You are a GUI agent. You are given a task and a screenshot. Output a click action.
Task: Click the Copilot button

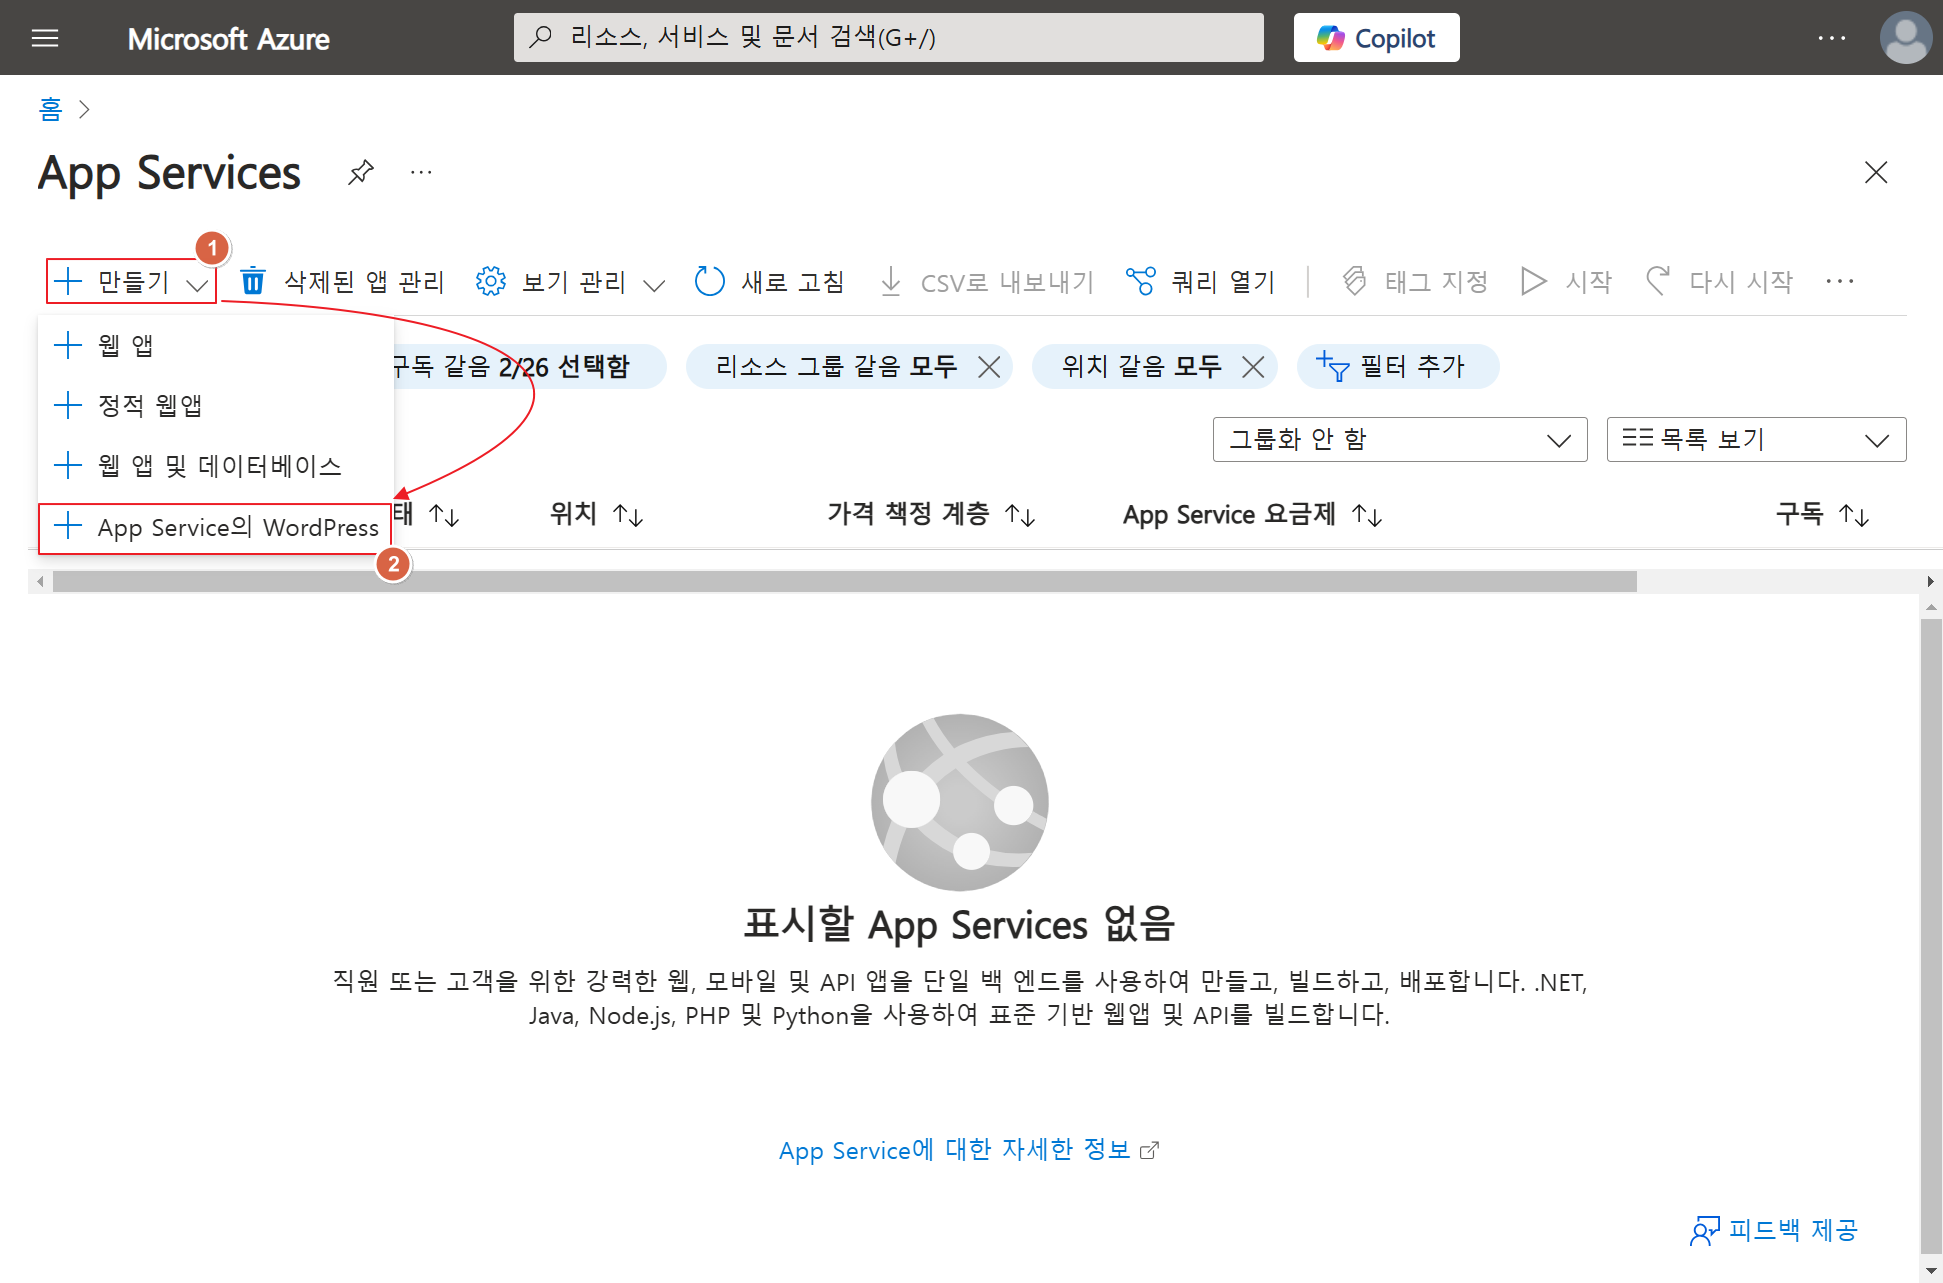pyautogui.click(x=1376, y=38)
